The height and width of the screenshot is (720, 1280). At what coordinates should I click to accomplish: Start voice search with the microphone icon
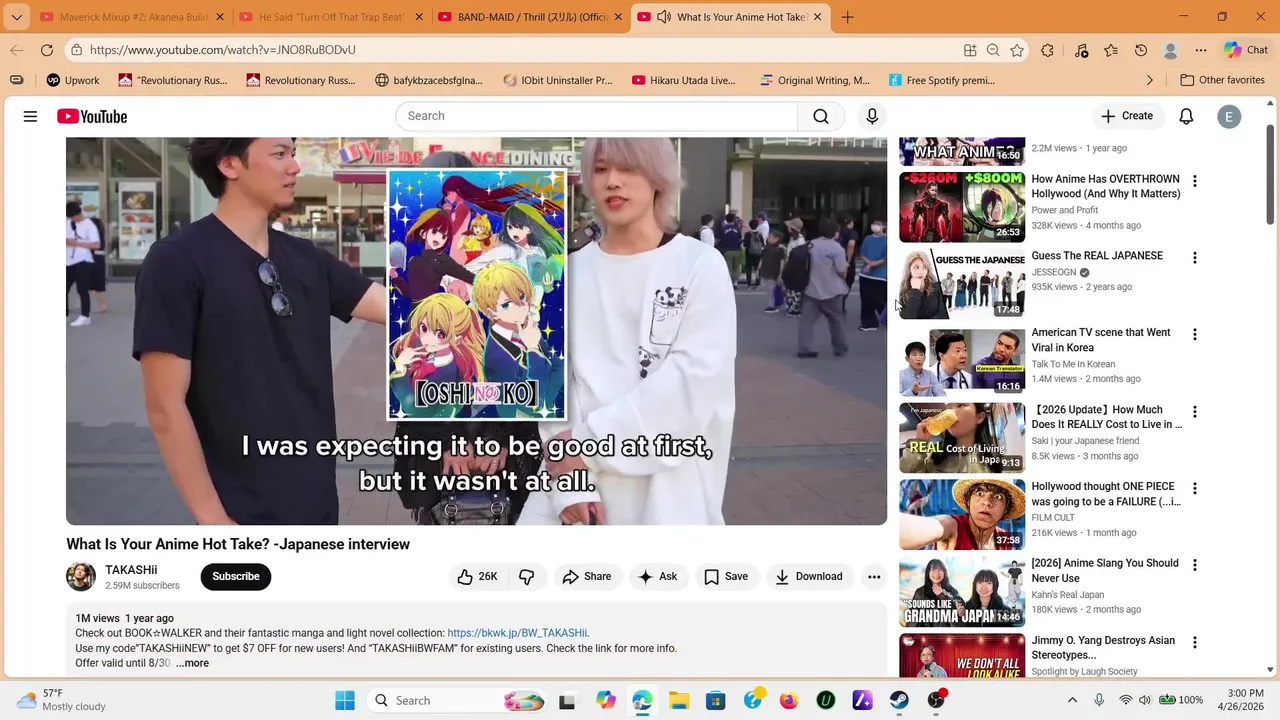pos(872,116)
